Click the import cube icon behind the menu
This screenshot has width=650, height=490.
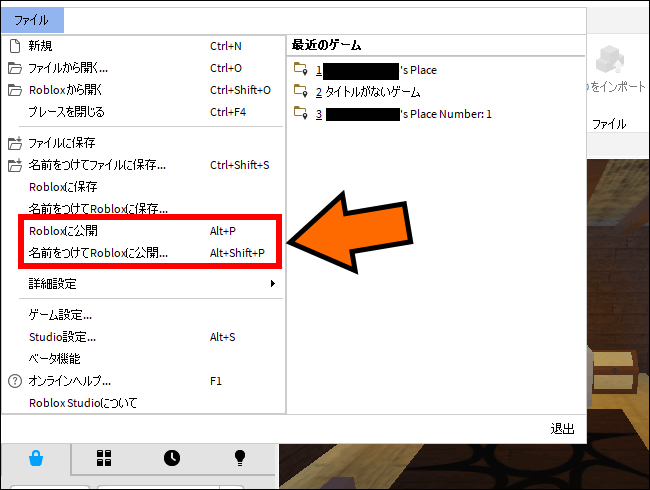[x=610, y=59]
